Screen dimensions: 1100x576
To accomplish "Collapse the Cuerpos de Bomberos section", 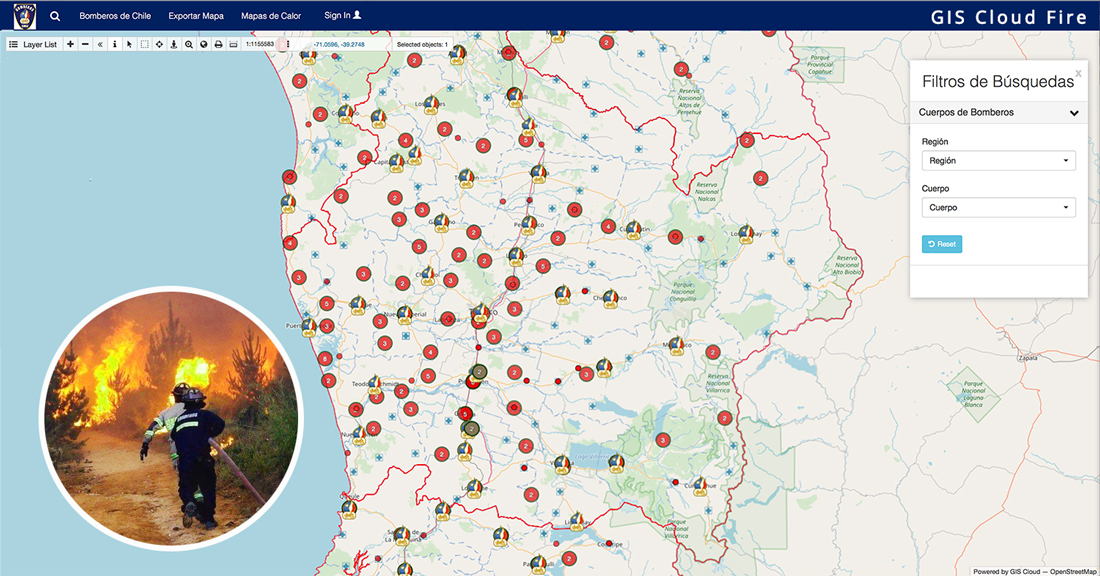I will (x=1073, y=113).
